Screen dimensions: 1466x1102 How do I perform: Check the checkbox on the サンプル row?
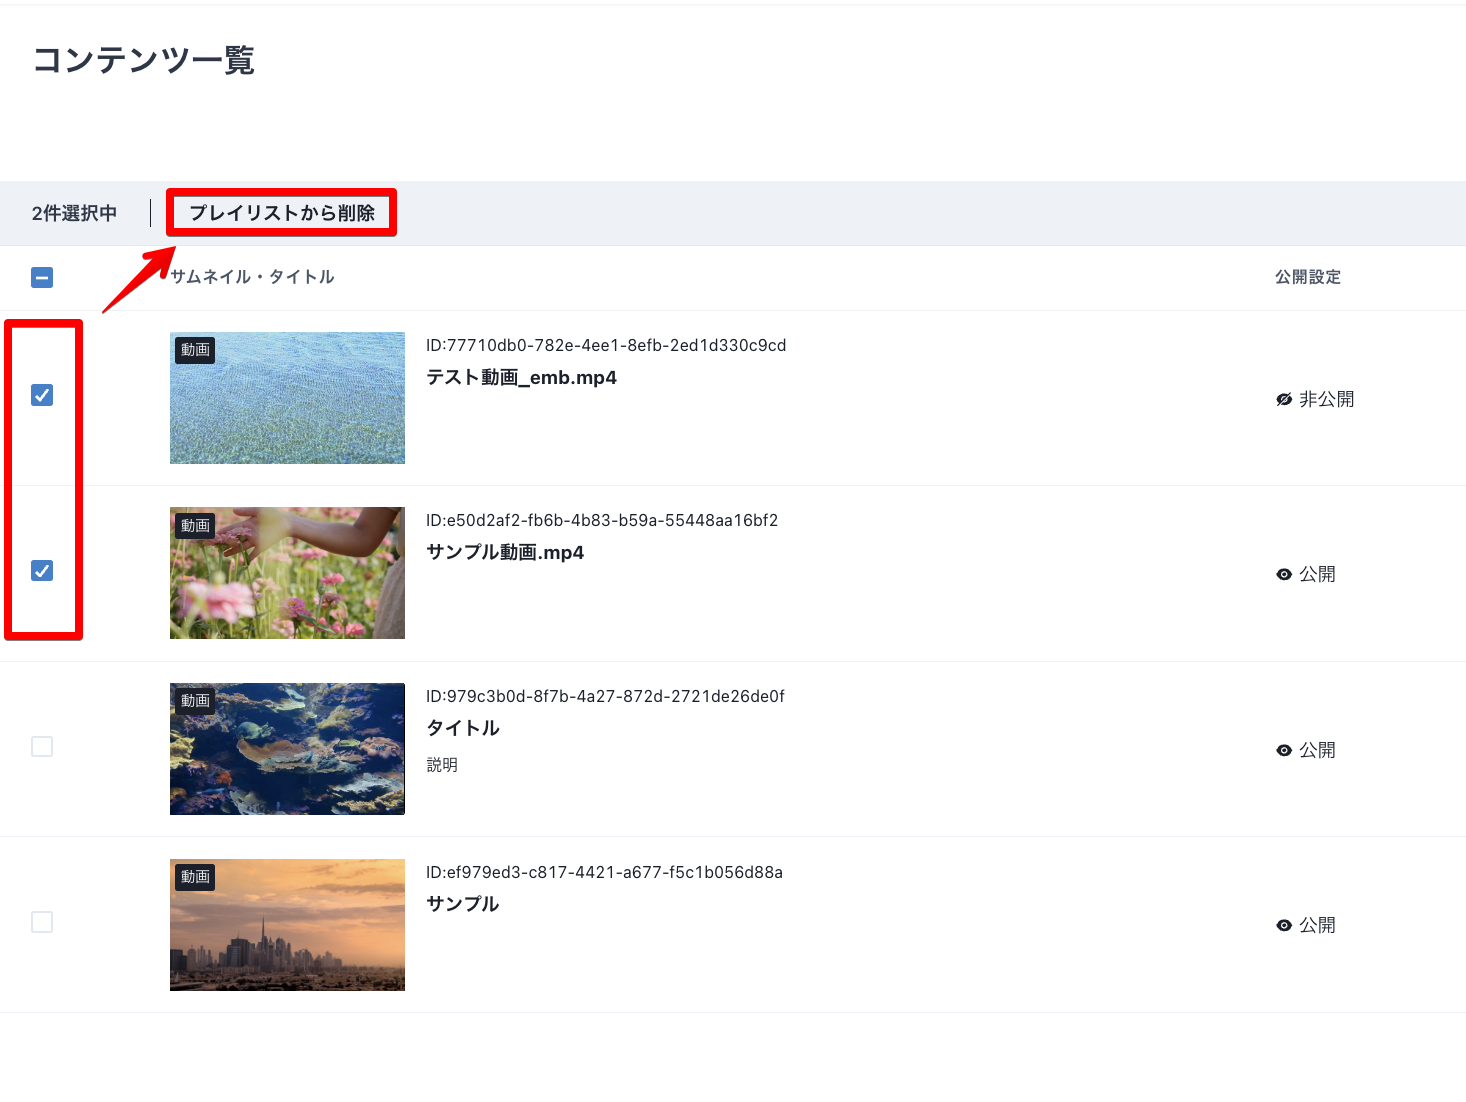click(41, 922)
